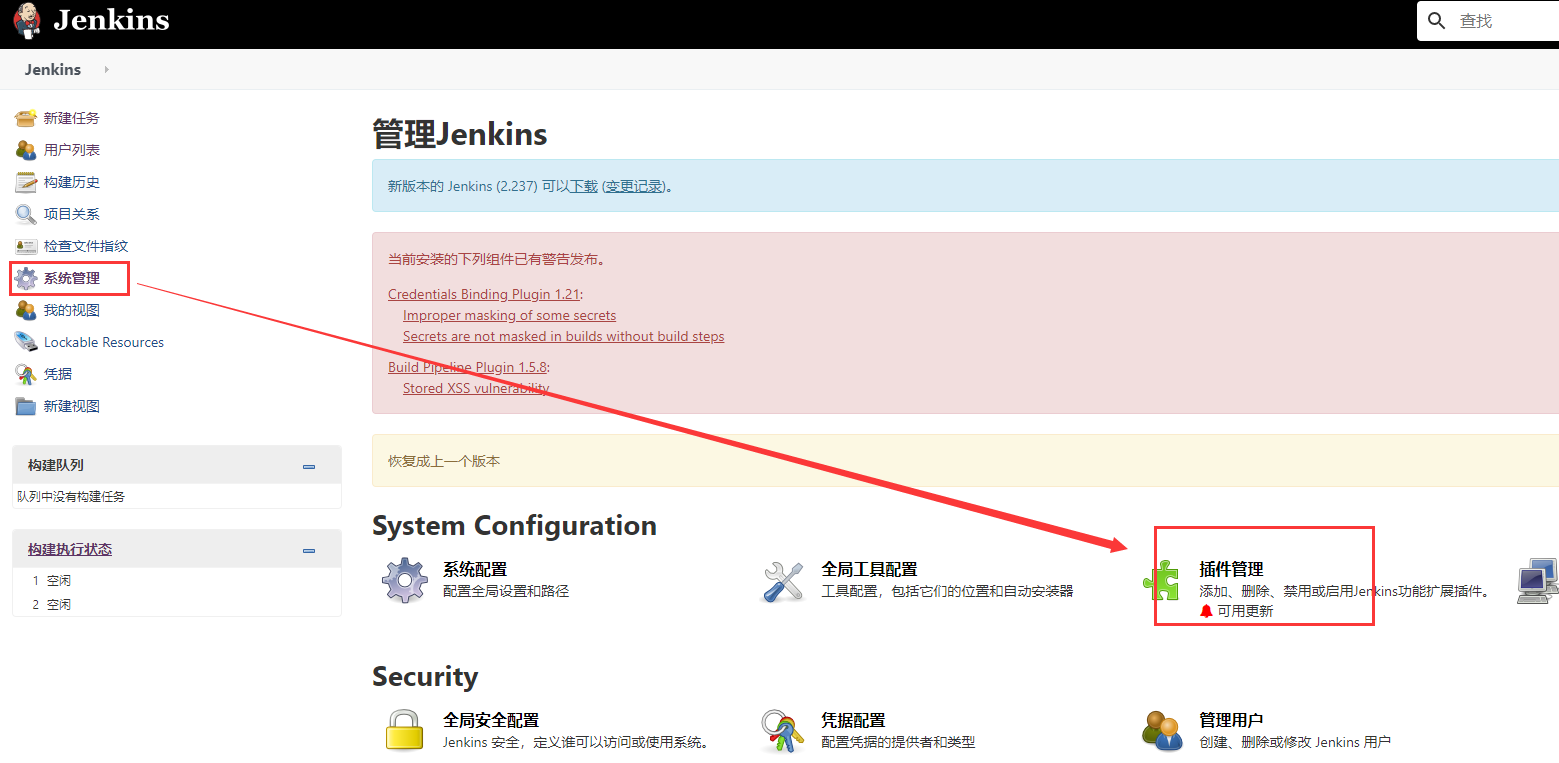Screen dimensions: 1559x763
Task: Click the 插件管理 puzzle piece icon
Action: coord(1162,580)
